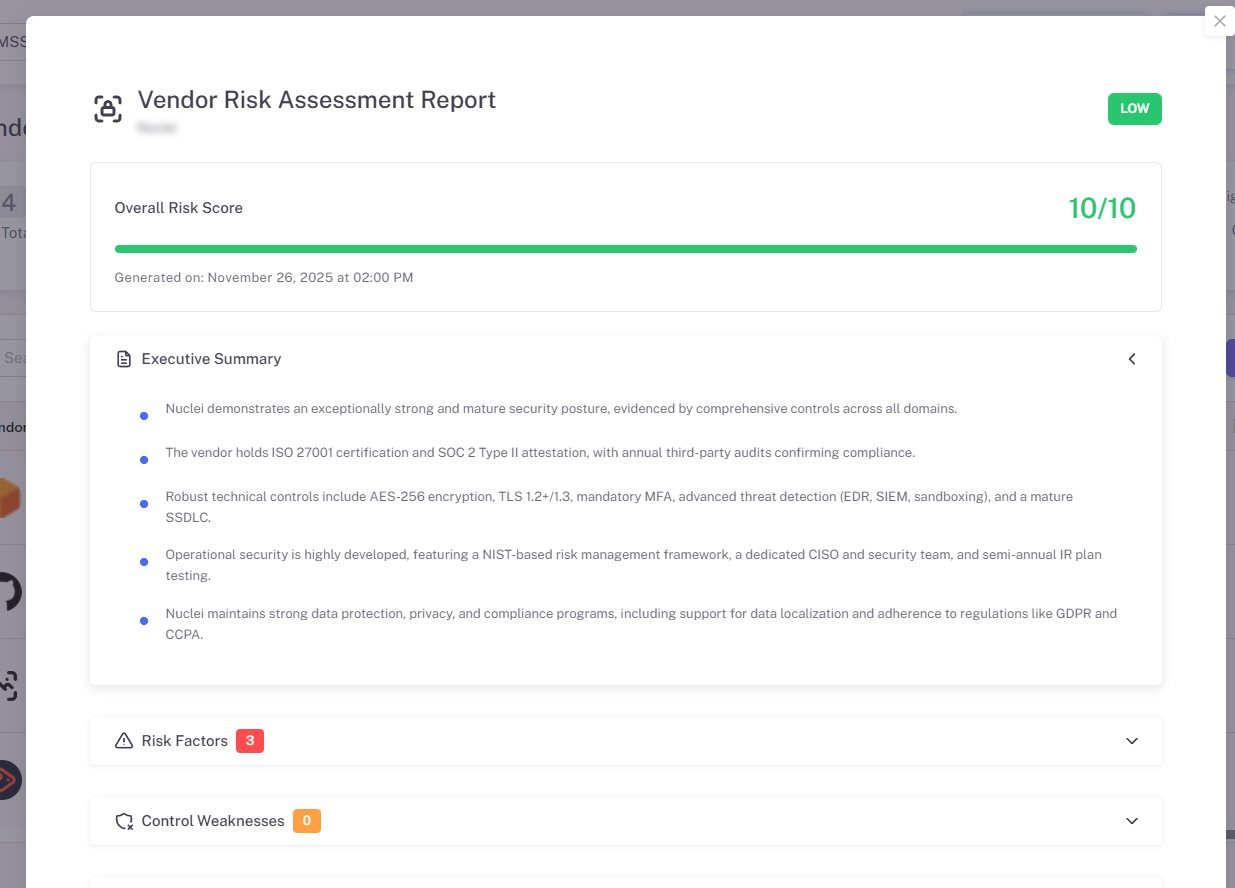Click the 10/10 Overall Risk Score value
The image size is (1235, 888).
[1102, 208]
